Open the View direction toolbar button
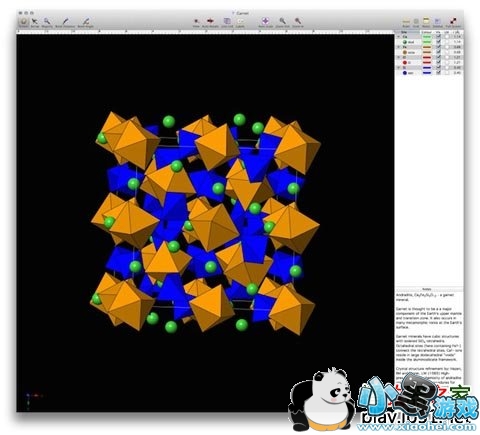Image resolution: width=480 pixels, height=435 pixels. 196,23
